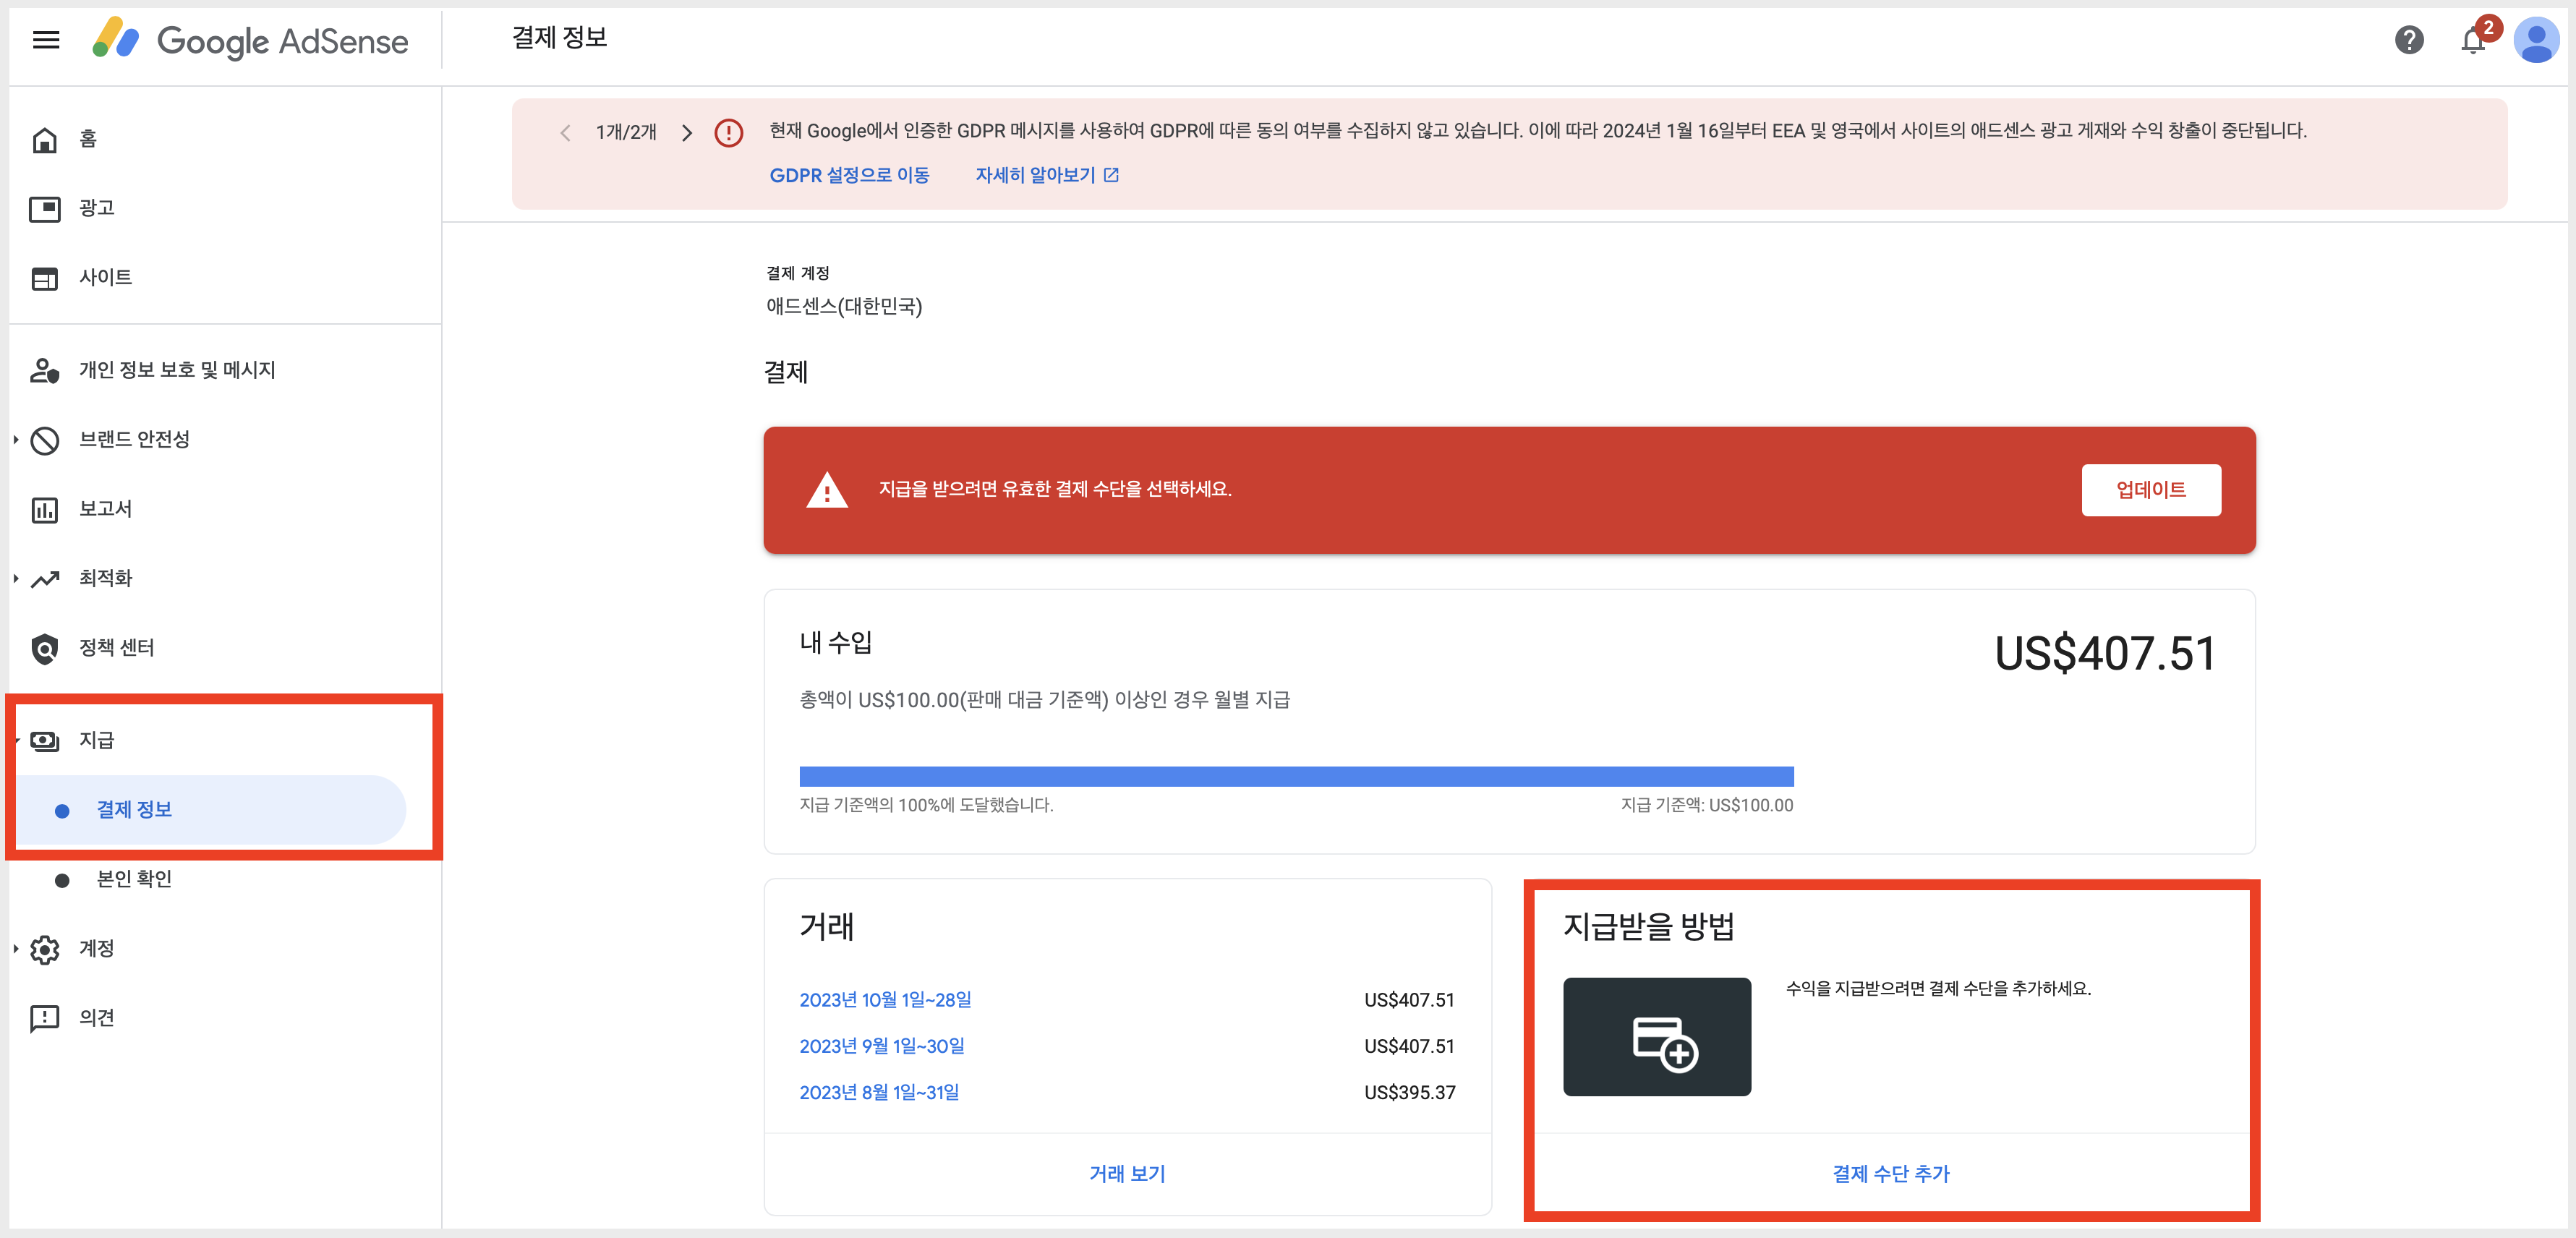Click the home icon in sidebar
Screen dimensions: 2576x1238
[45, 139]
